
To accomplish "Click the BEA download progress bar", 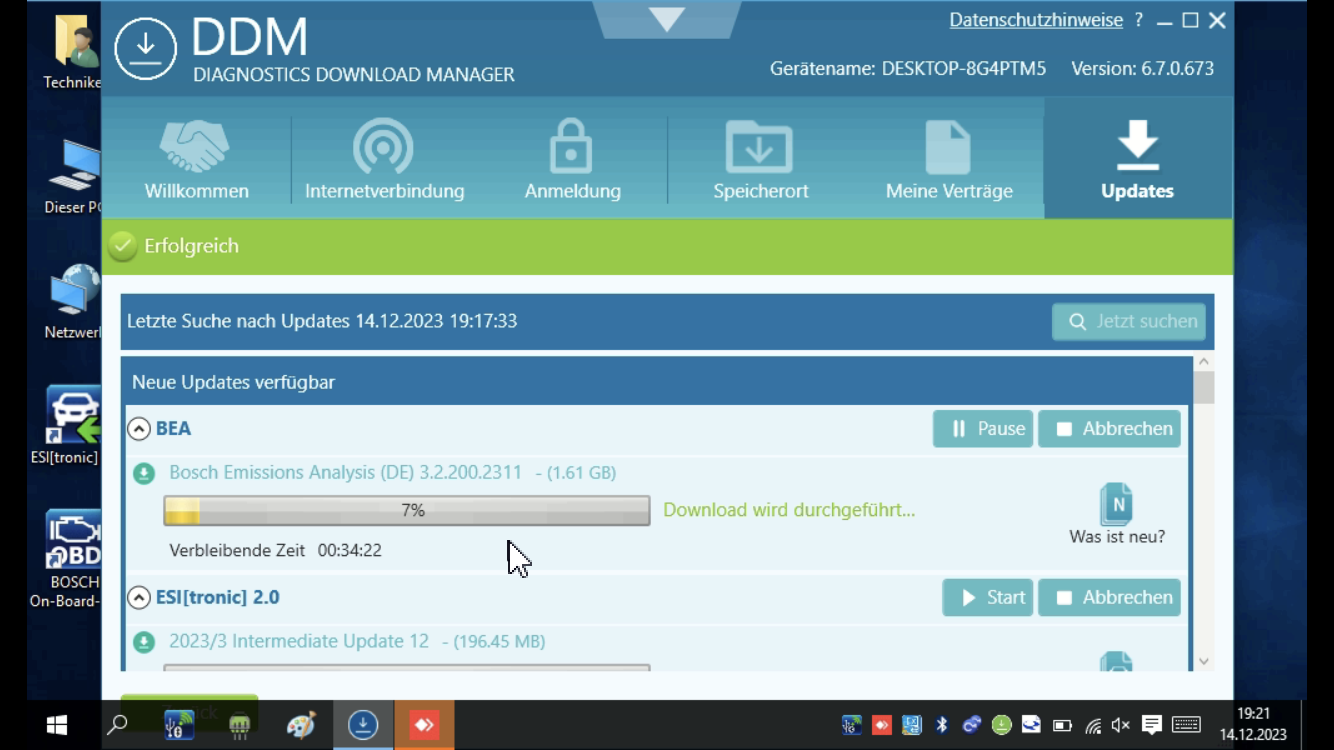I will 407,510.
